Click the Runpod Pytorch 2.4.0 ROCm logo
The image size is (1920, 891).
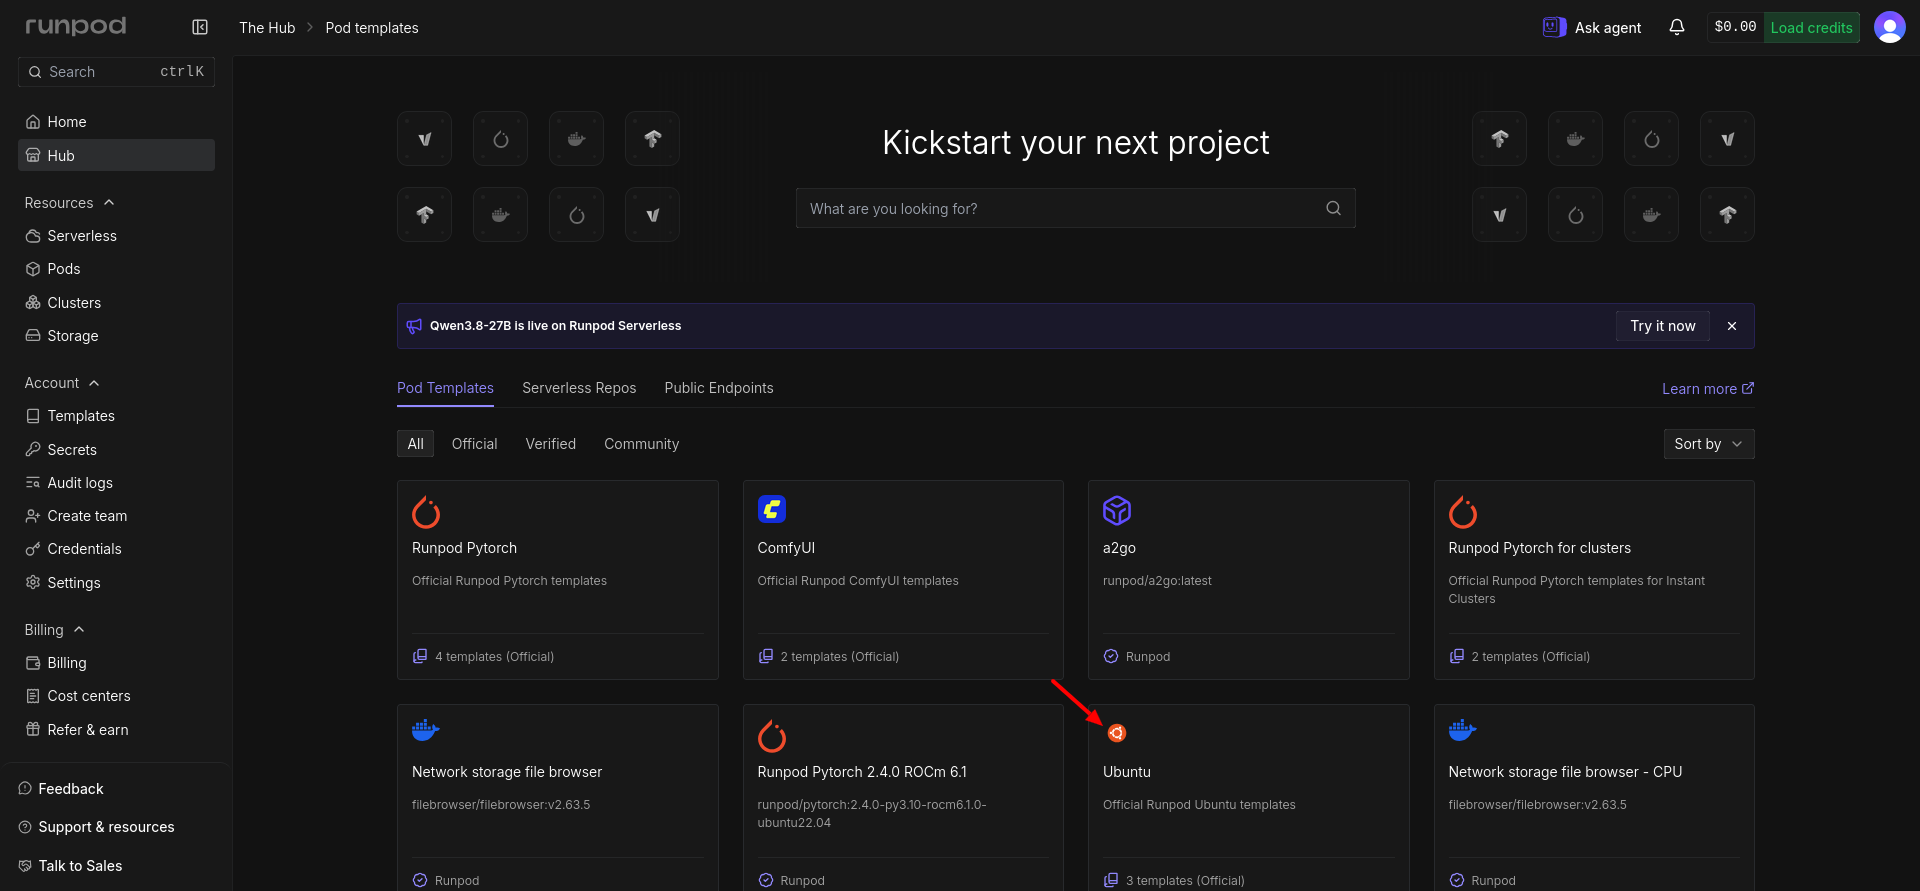[x=772, y=736]
